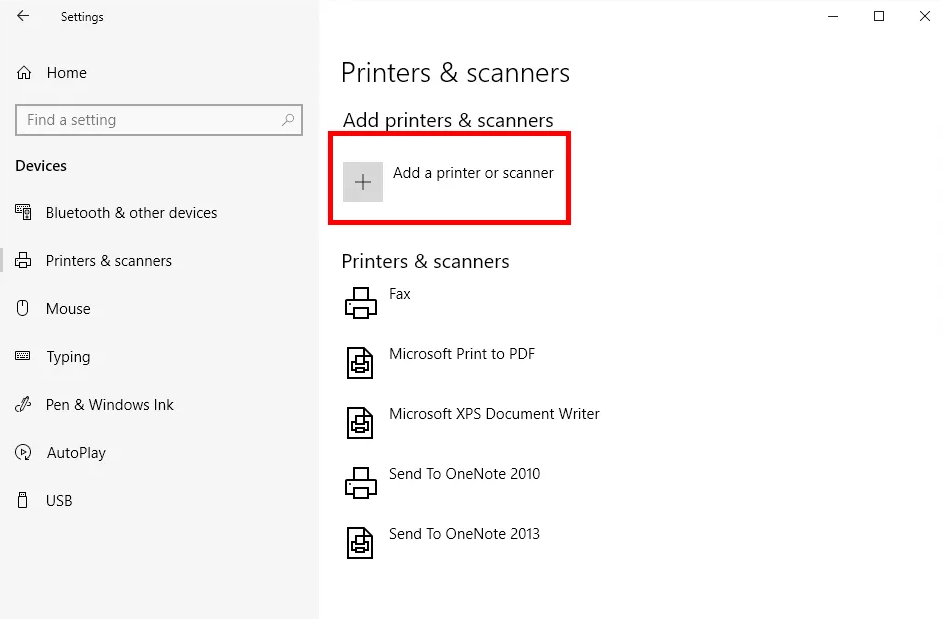This screenshot has height=619, width=944.
Task: Click the Add a printer or scanner label
Action: pyautogui.click(x=473, y=173)
